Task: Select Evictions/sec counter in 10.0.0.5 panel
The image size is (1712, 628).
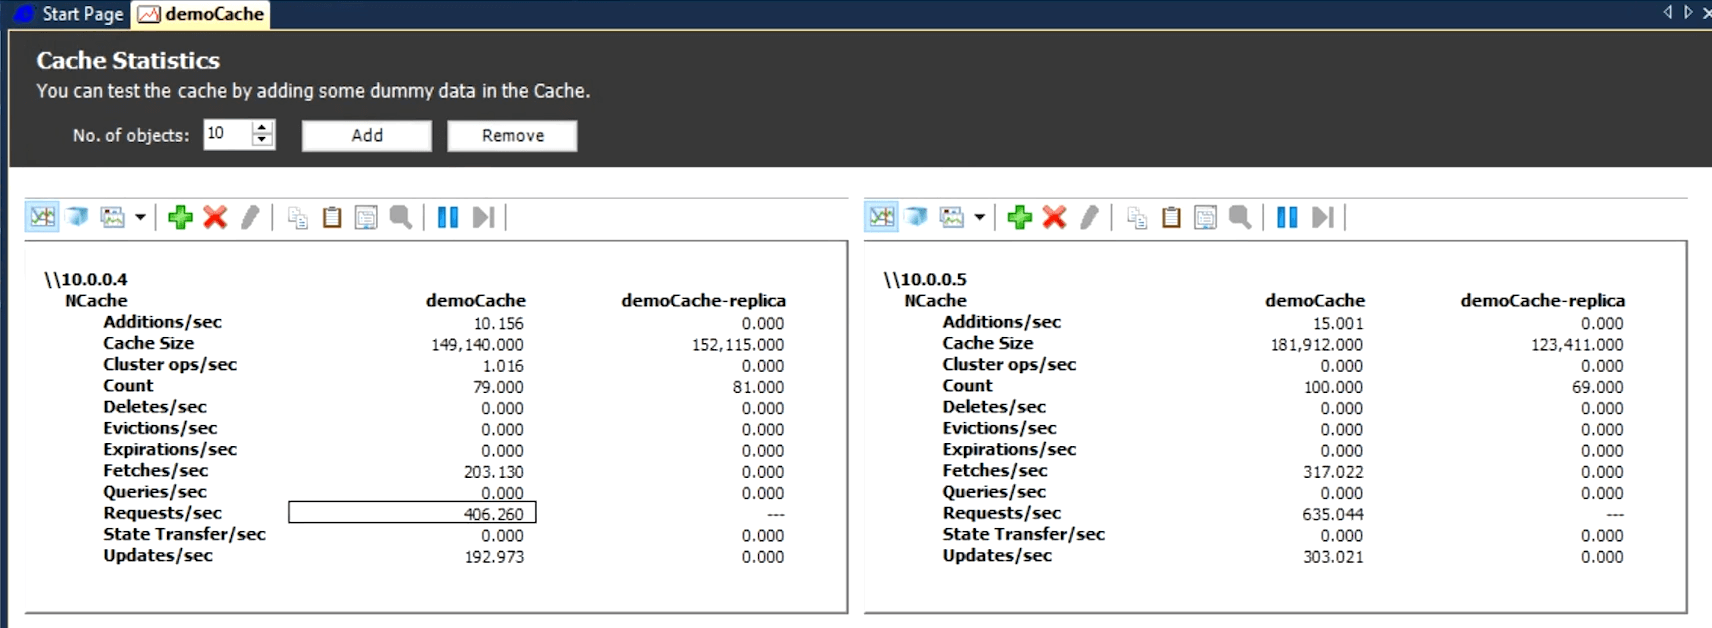Action: (999, 428)
